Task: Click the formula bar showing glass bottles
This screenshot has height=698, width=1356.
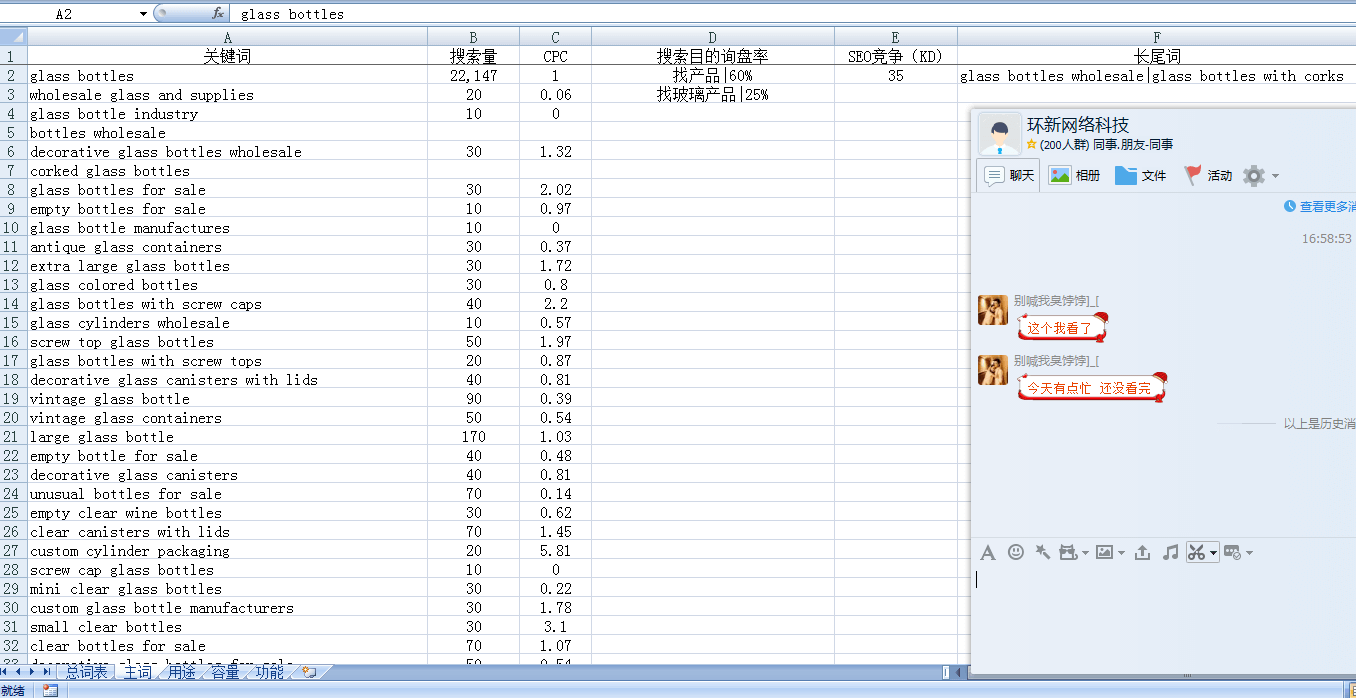Action: click(795, 14)
